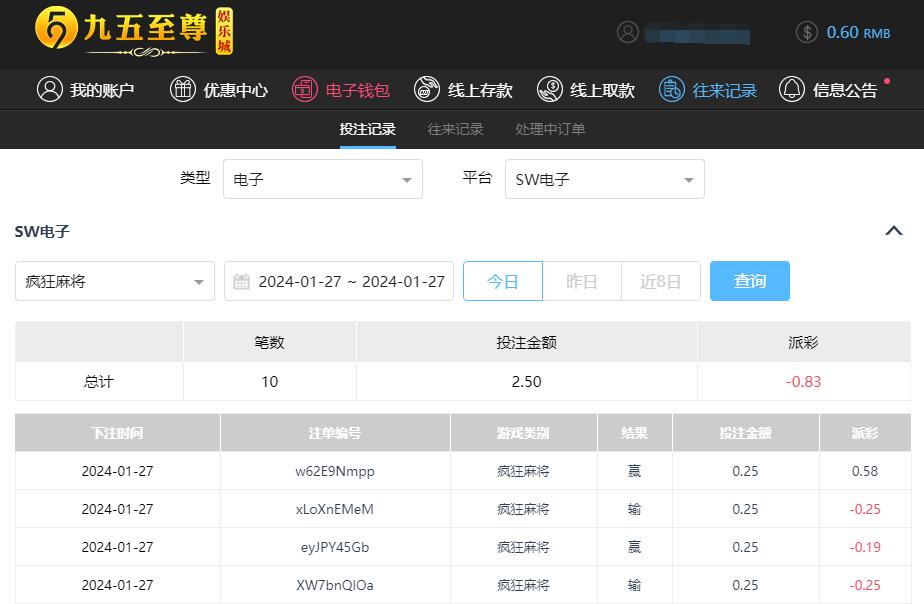The height and width of the screenshot is (604, 924).
Task: Open the 平台 dropdown showing SW电子
Action: tap(605, 179)
